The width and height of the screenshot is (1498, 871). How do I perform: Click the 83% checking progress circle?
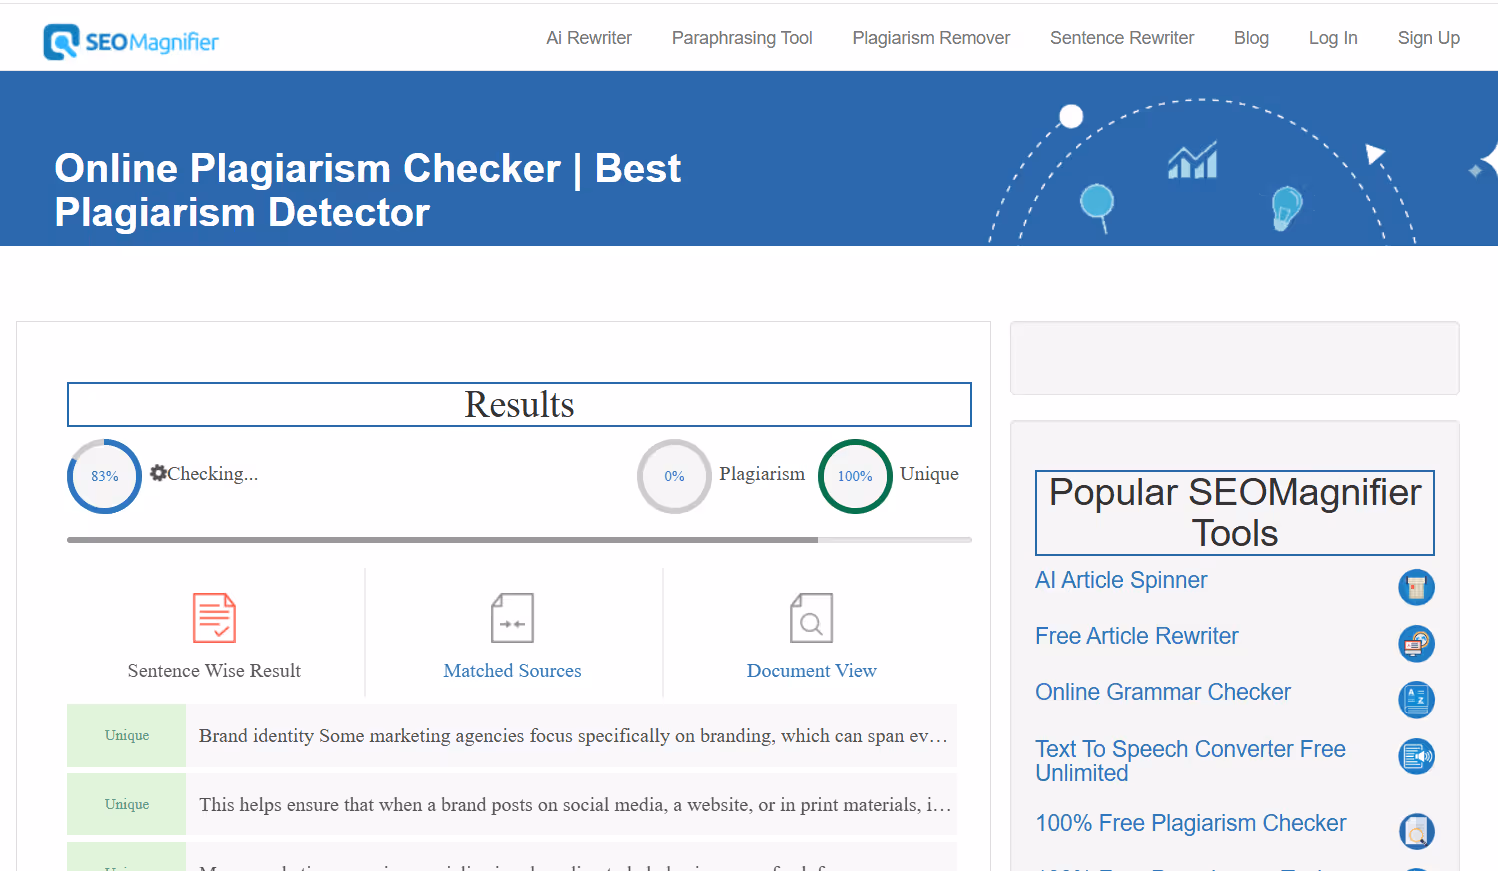pyautogui.click(x=103, y=476)
